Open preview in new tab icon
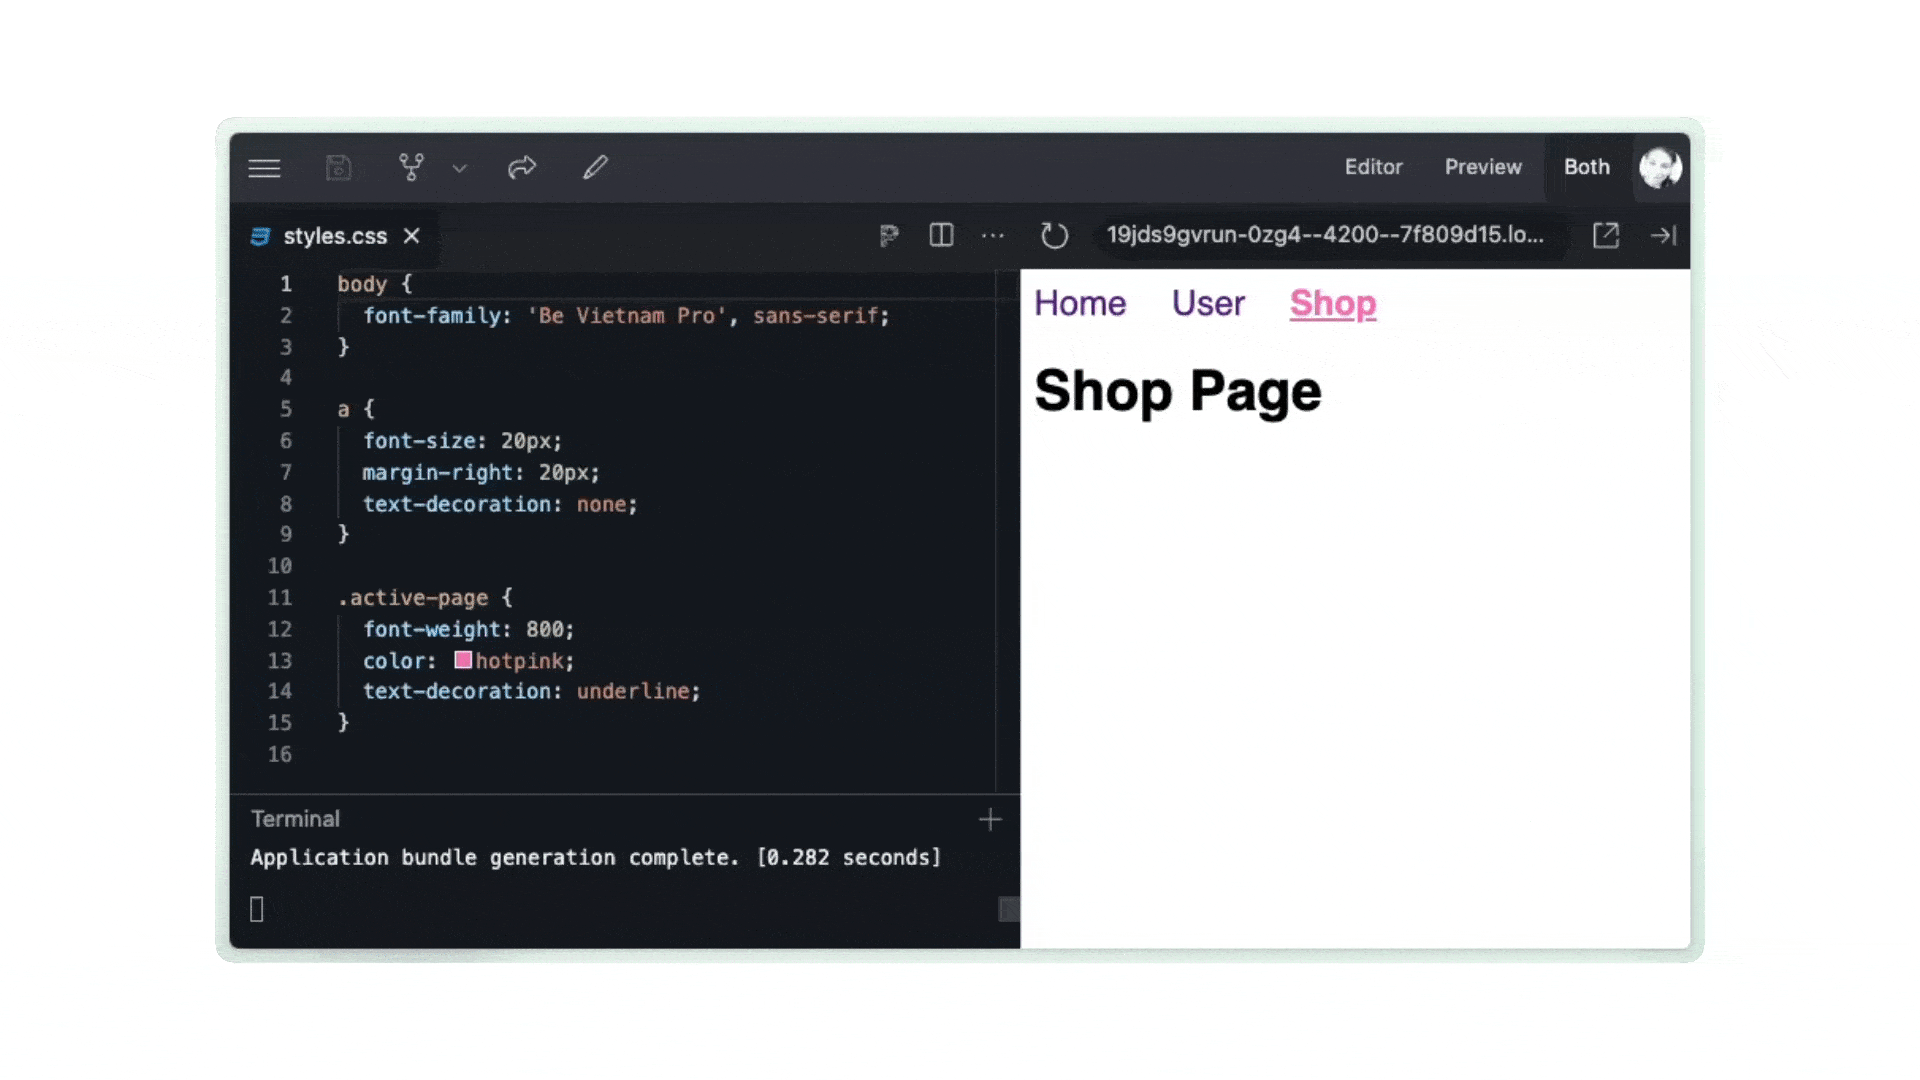This screenshot has height=1080, width=1920. 1606,235
